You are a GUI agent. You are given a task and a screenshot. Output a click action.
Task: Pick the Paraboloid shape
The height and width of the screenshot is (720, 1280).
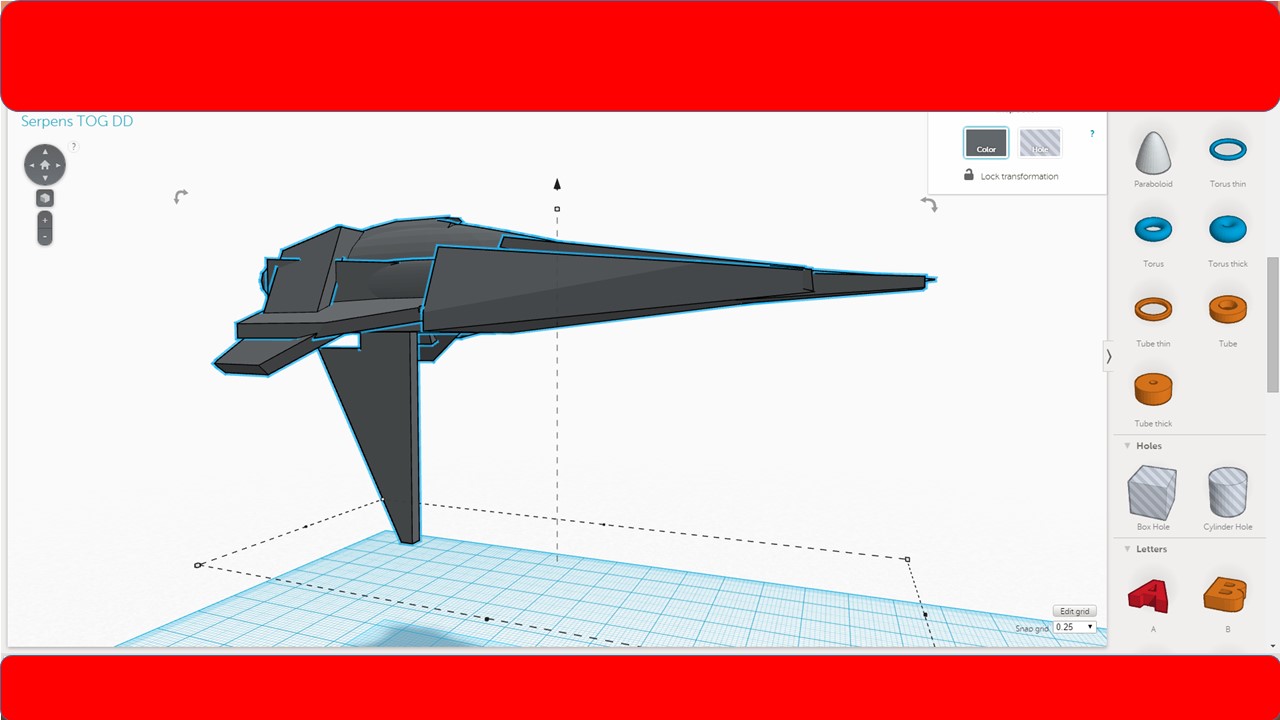(1153, 151)
